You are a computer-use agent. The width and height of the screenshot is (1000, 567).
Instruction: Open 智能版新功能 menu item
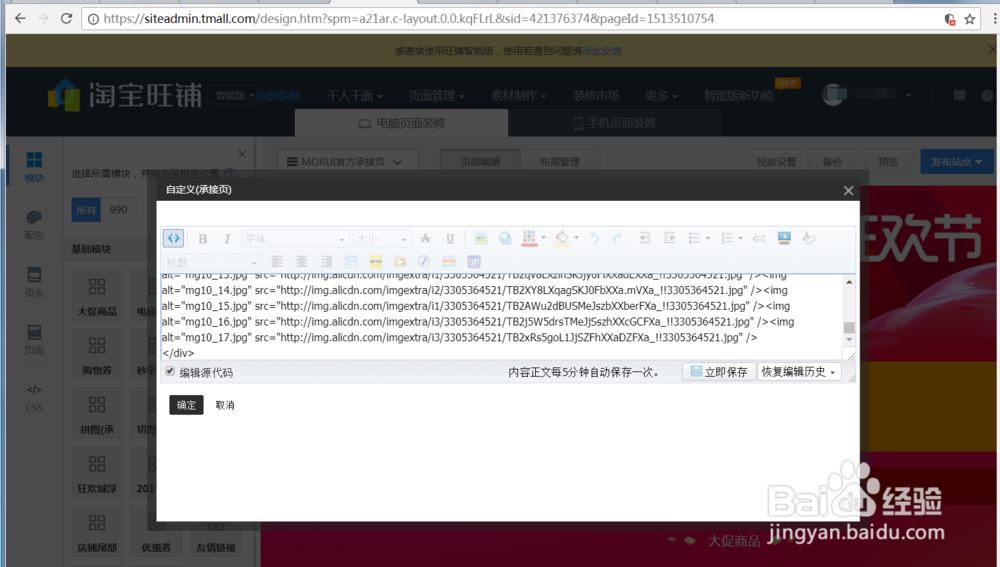739,96
